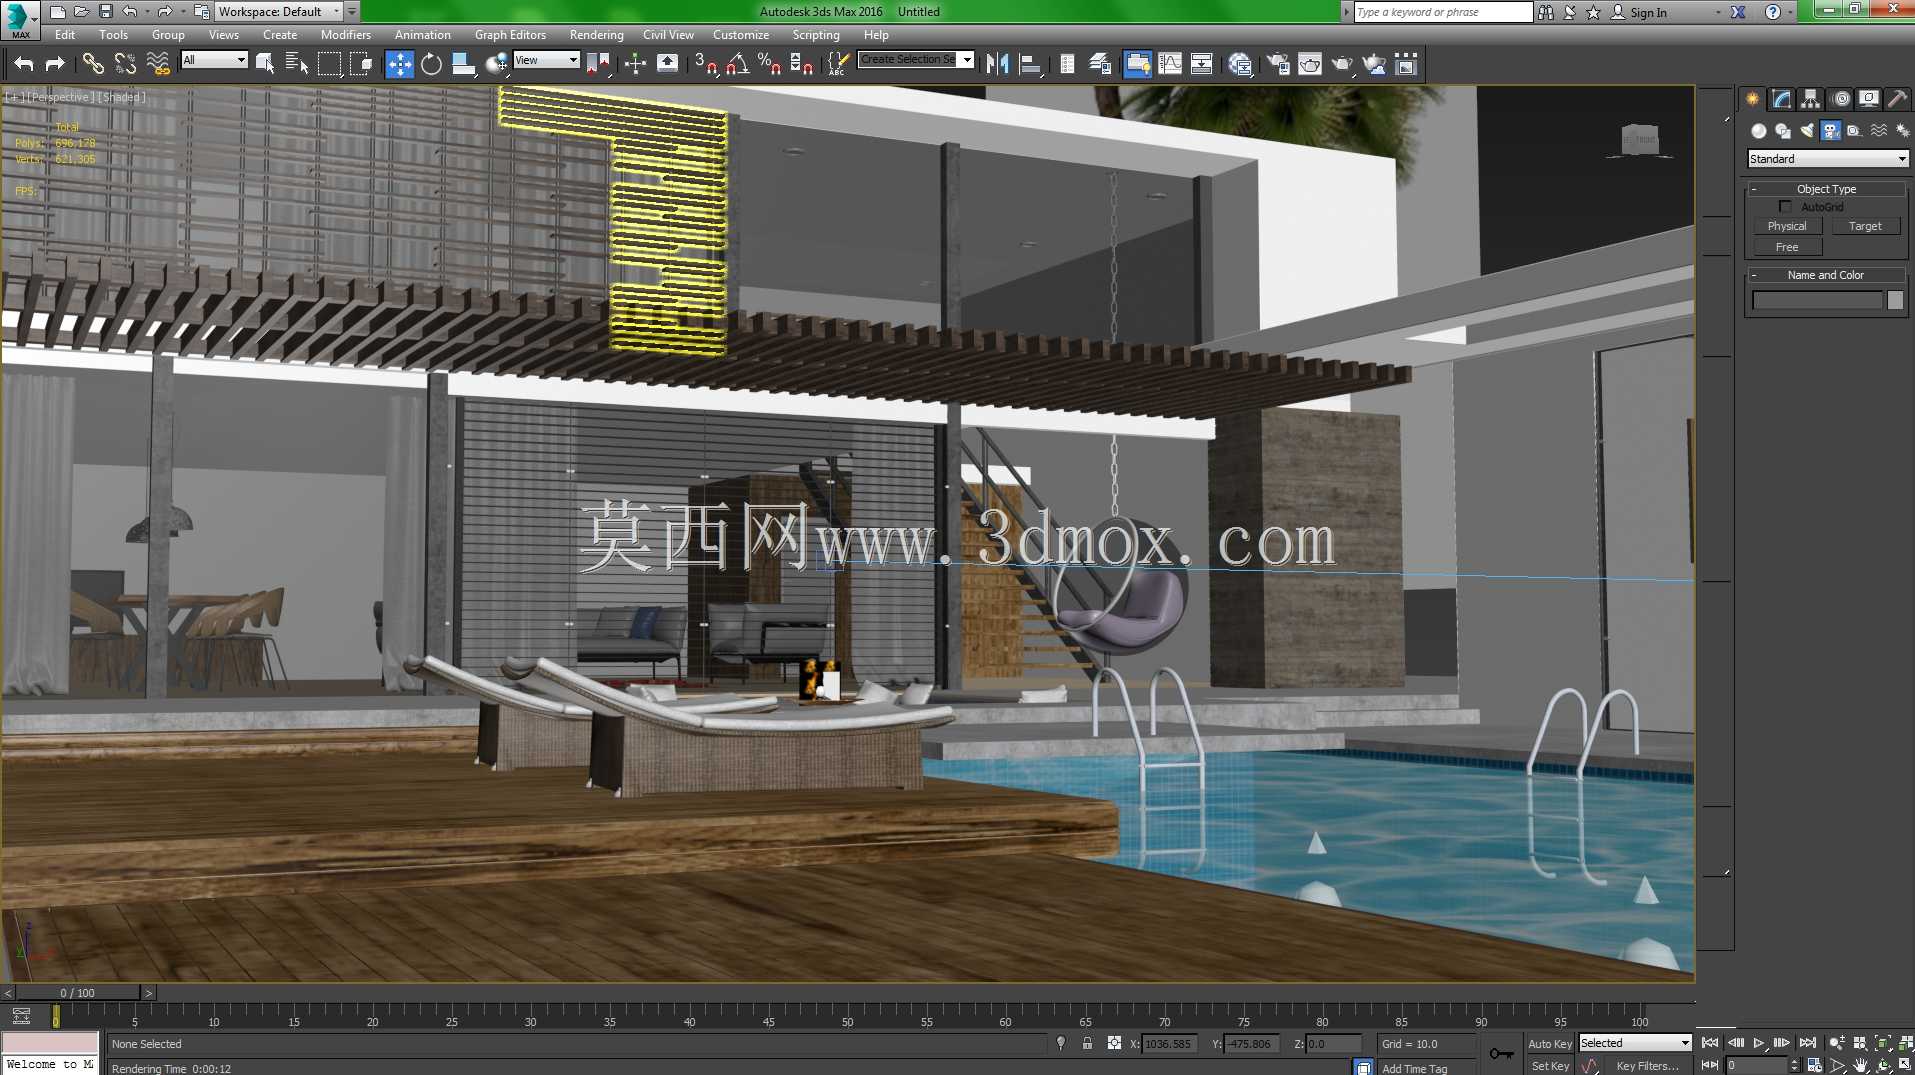Click Add Time Tag
This screenshot has height=1075, width=1915.
tap(1414, 1068)
